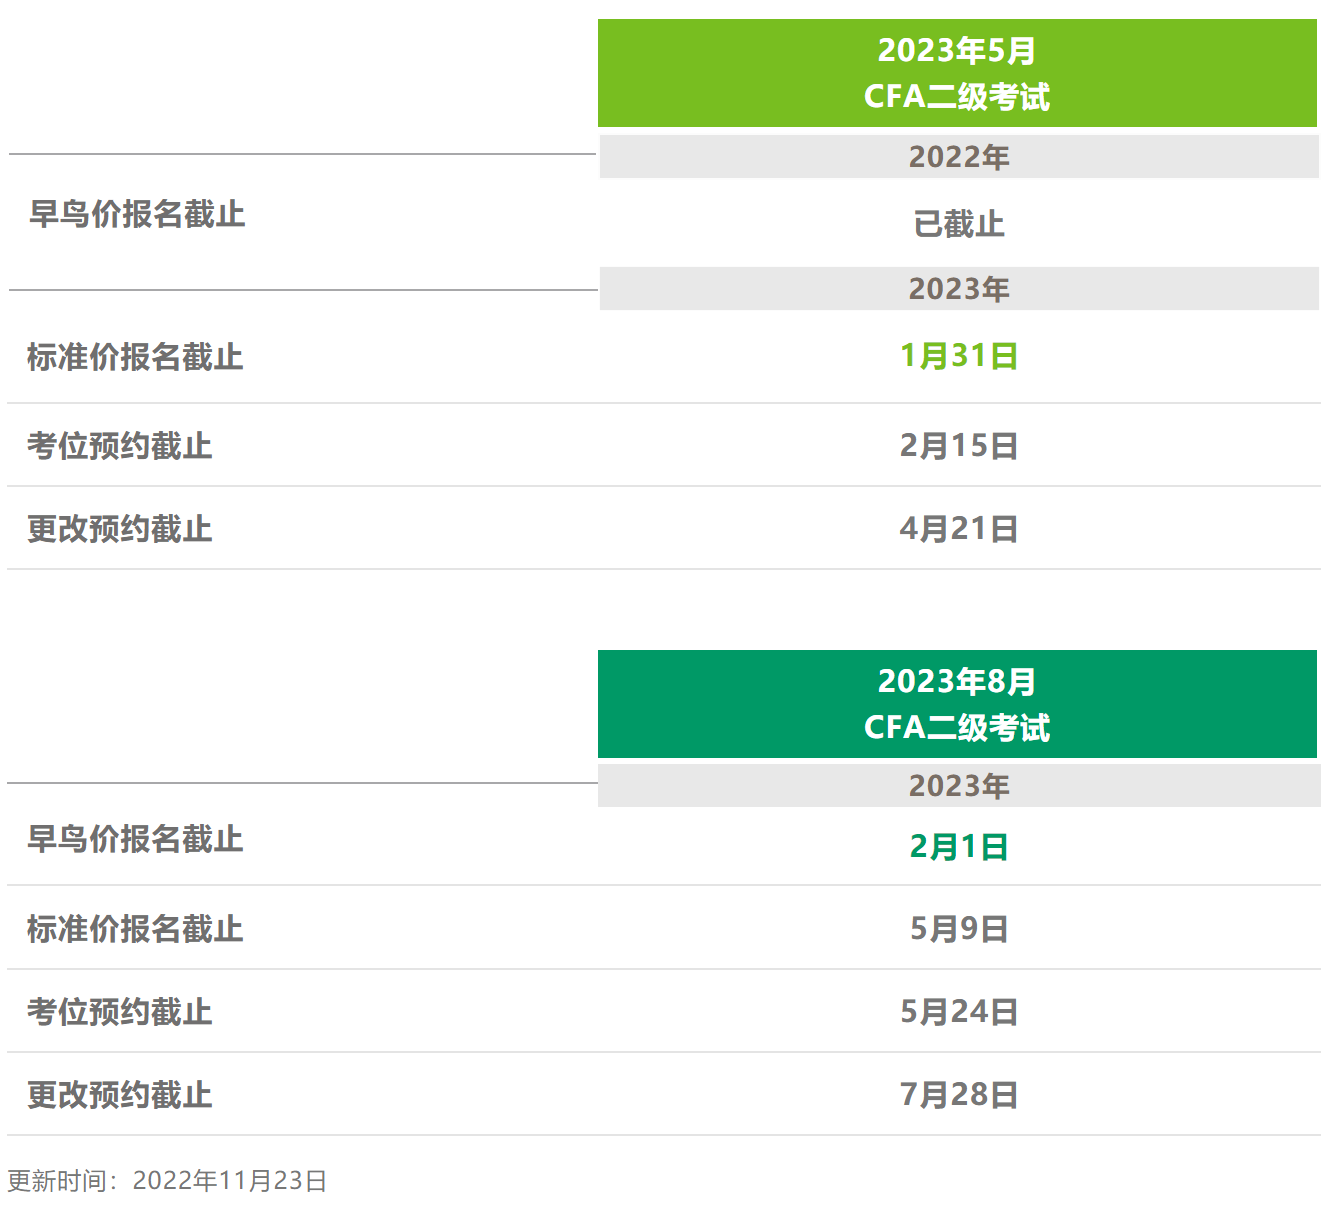Select the green '2月1日' date
The width and height of the screenshot is (1340, 1222).
(959, 847)
